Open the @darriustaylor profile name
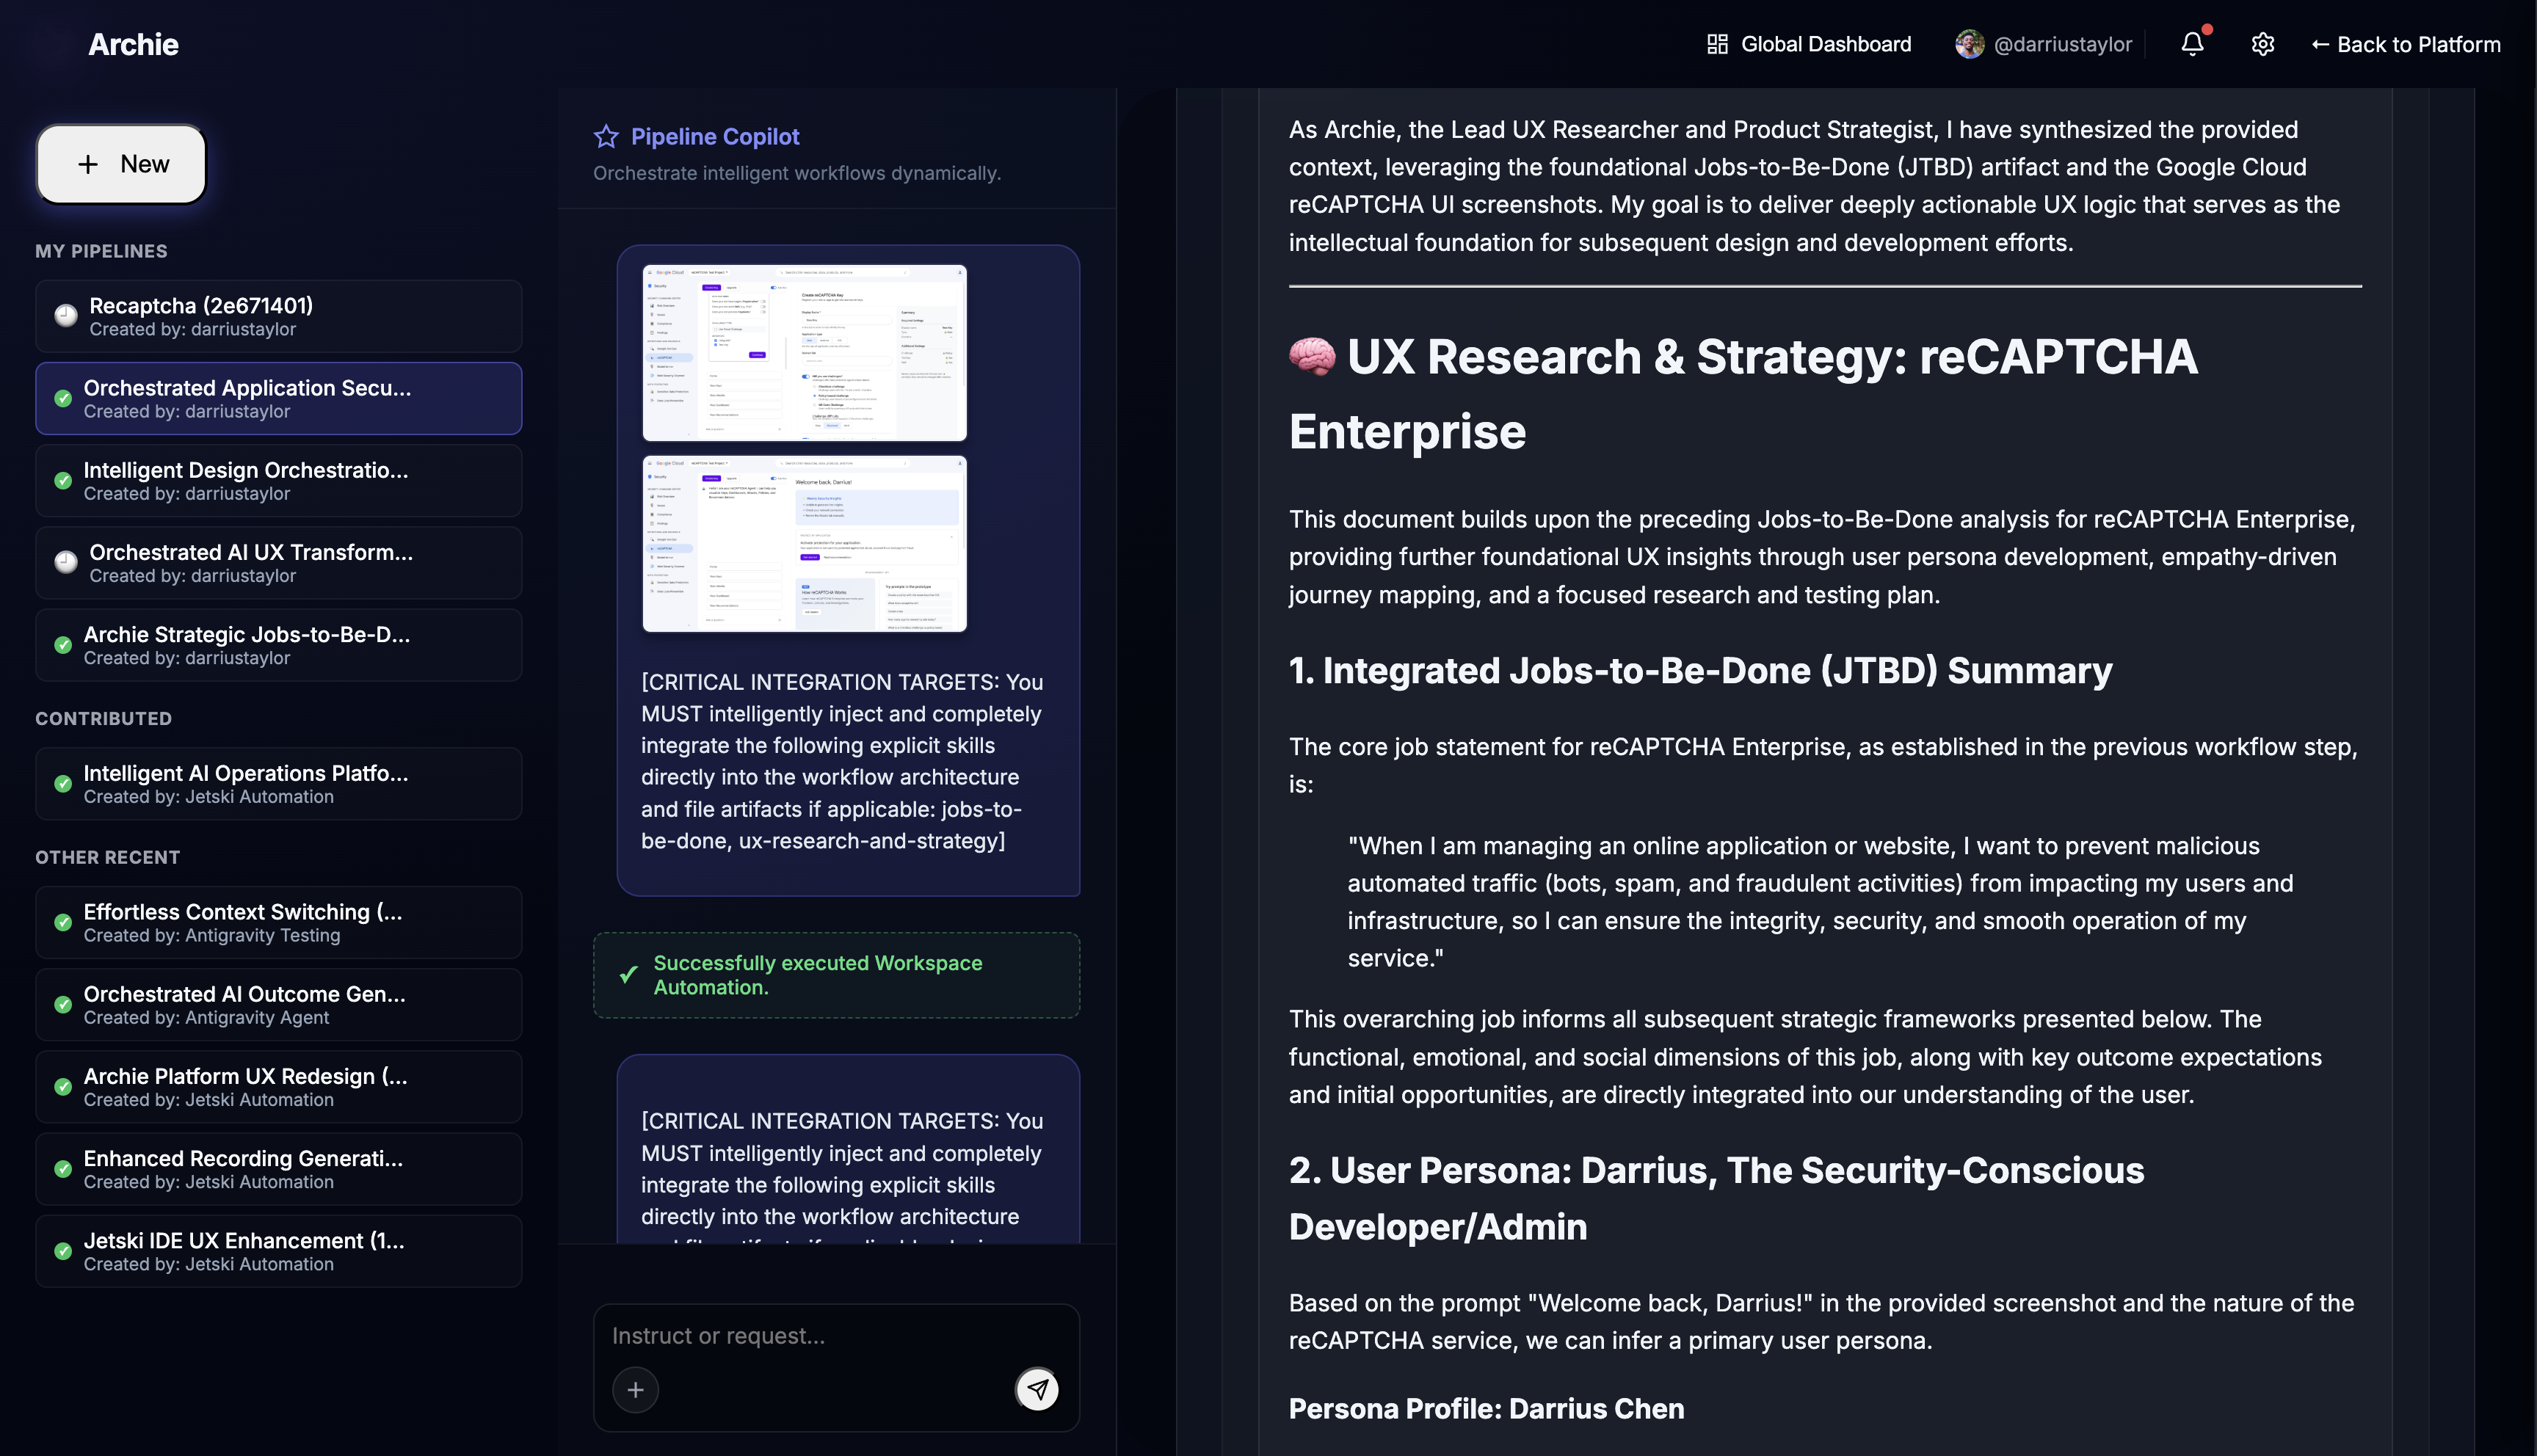 [x=2063, y=44]
